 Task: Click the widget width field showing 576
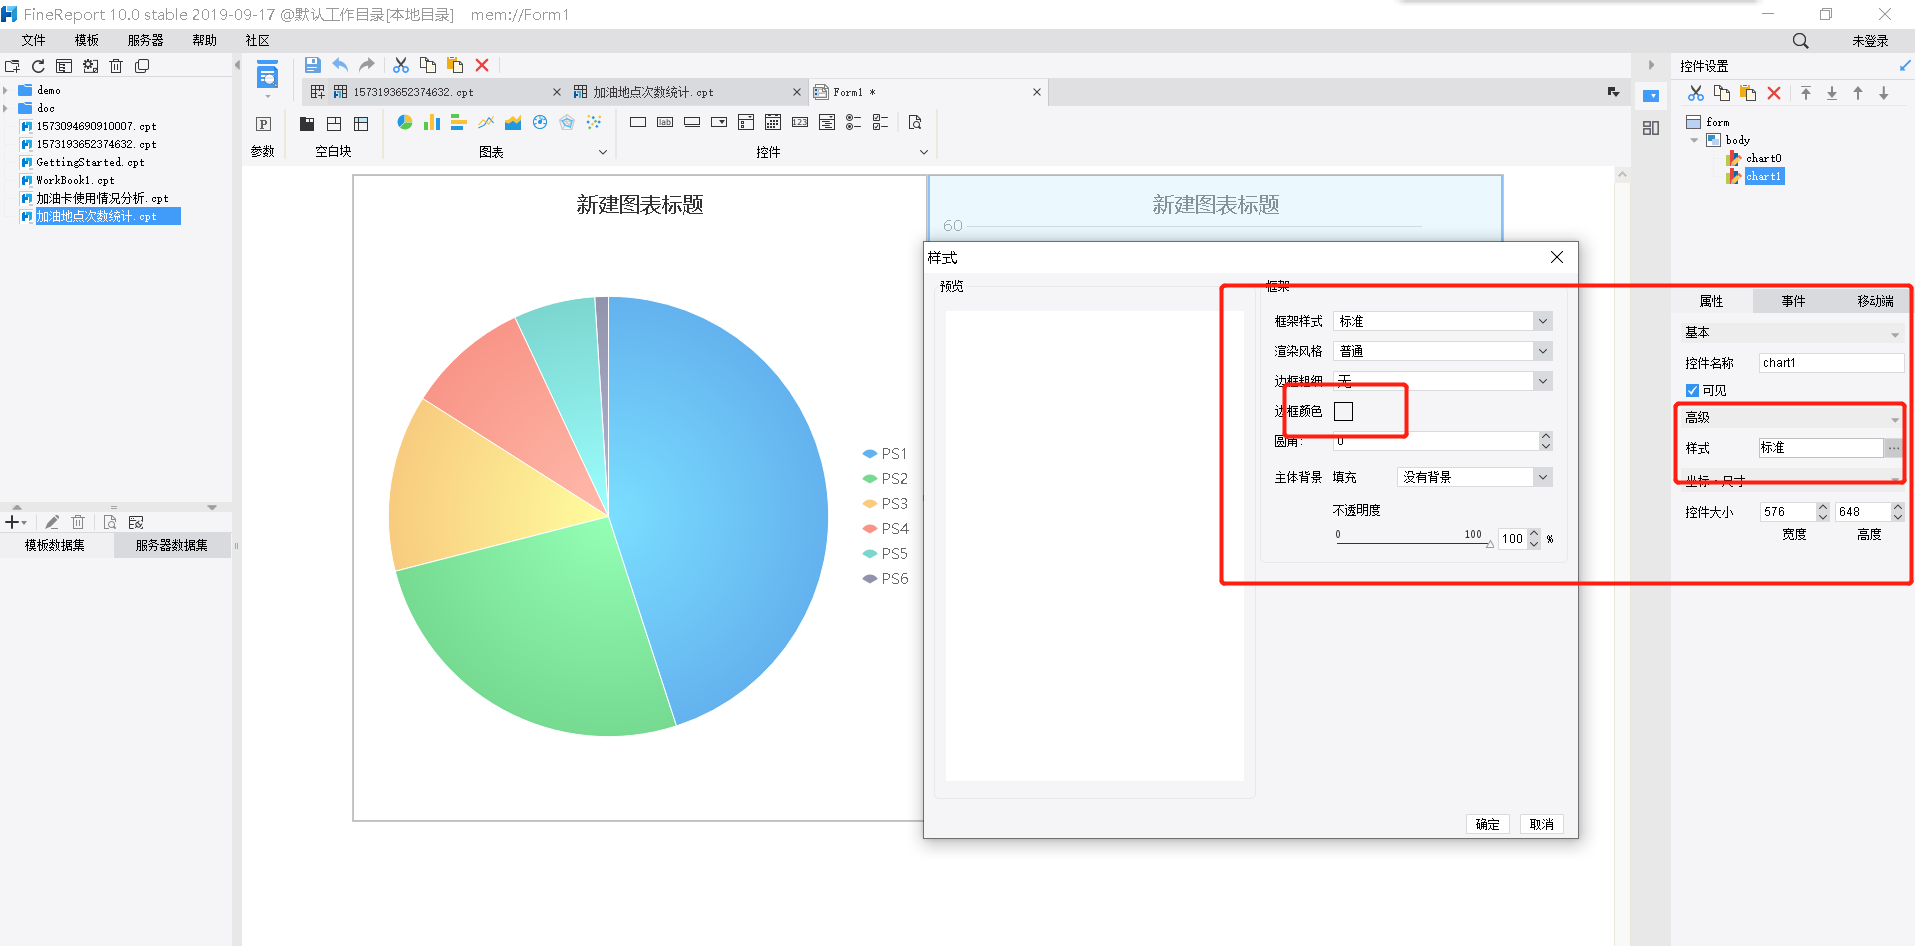pyautogui.click(x=1787, y=512)
